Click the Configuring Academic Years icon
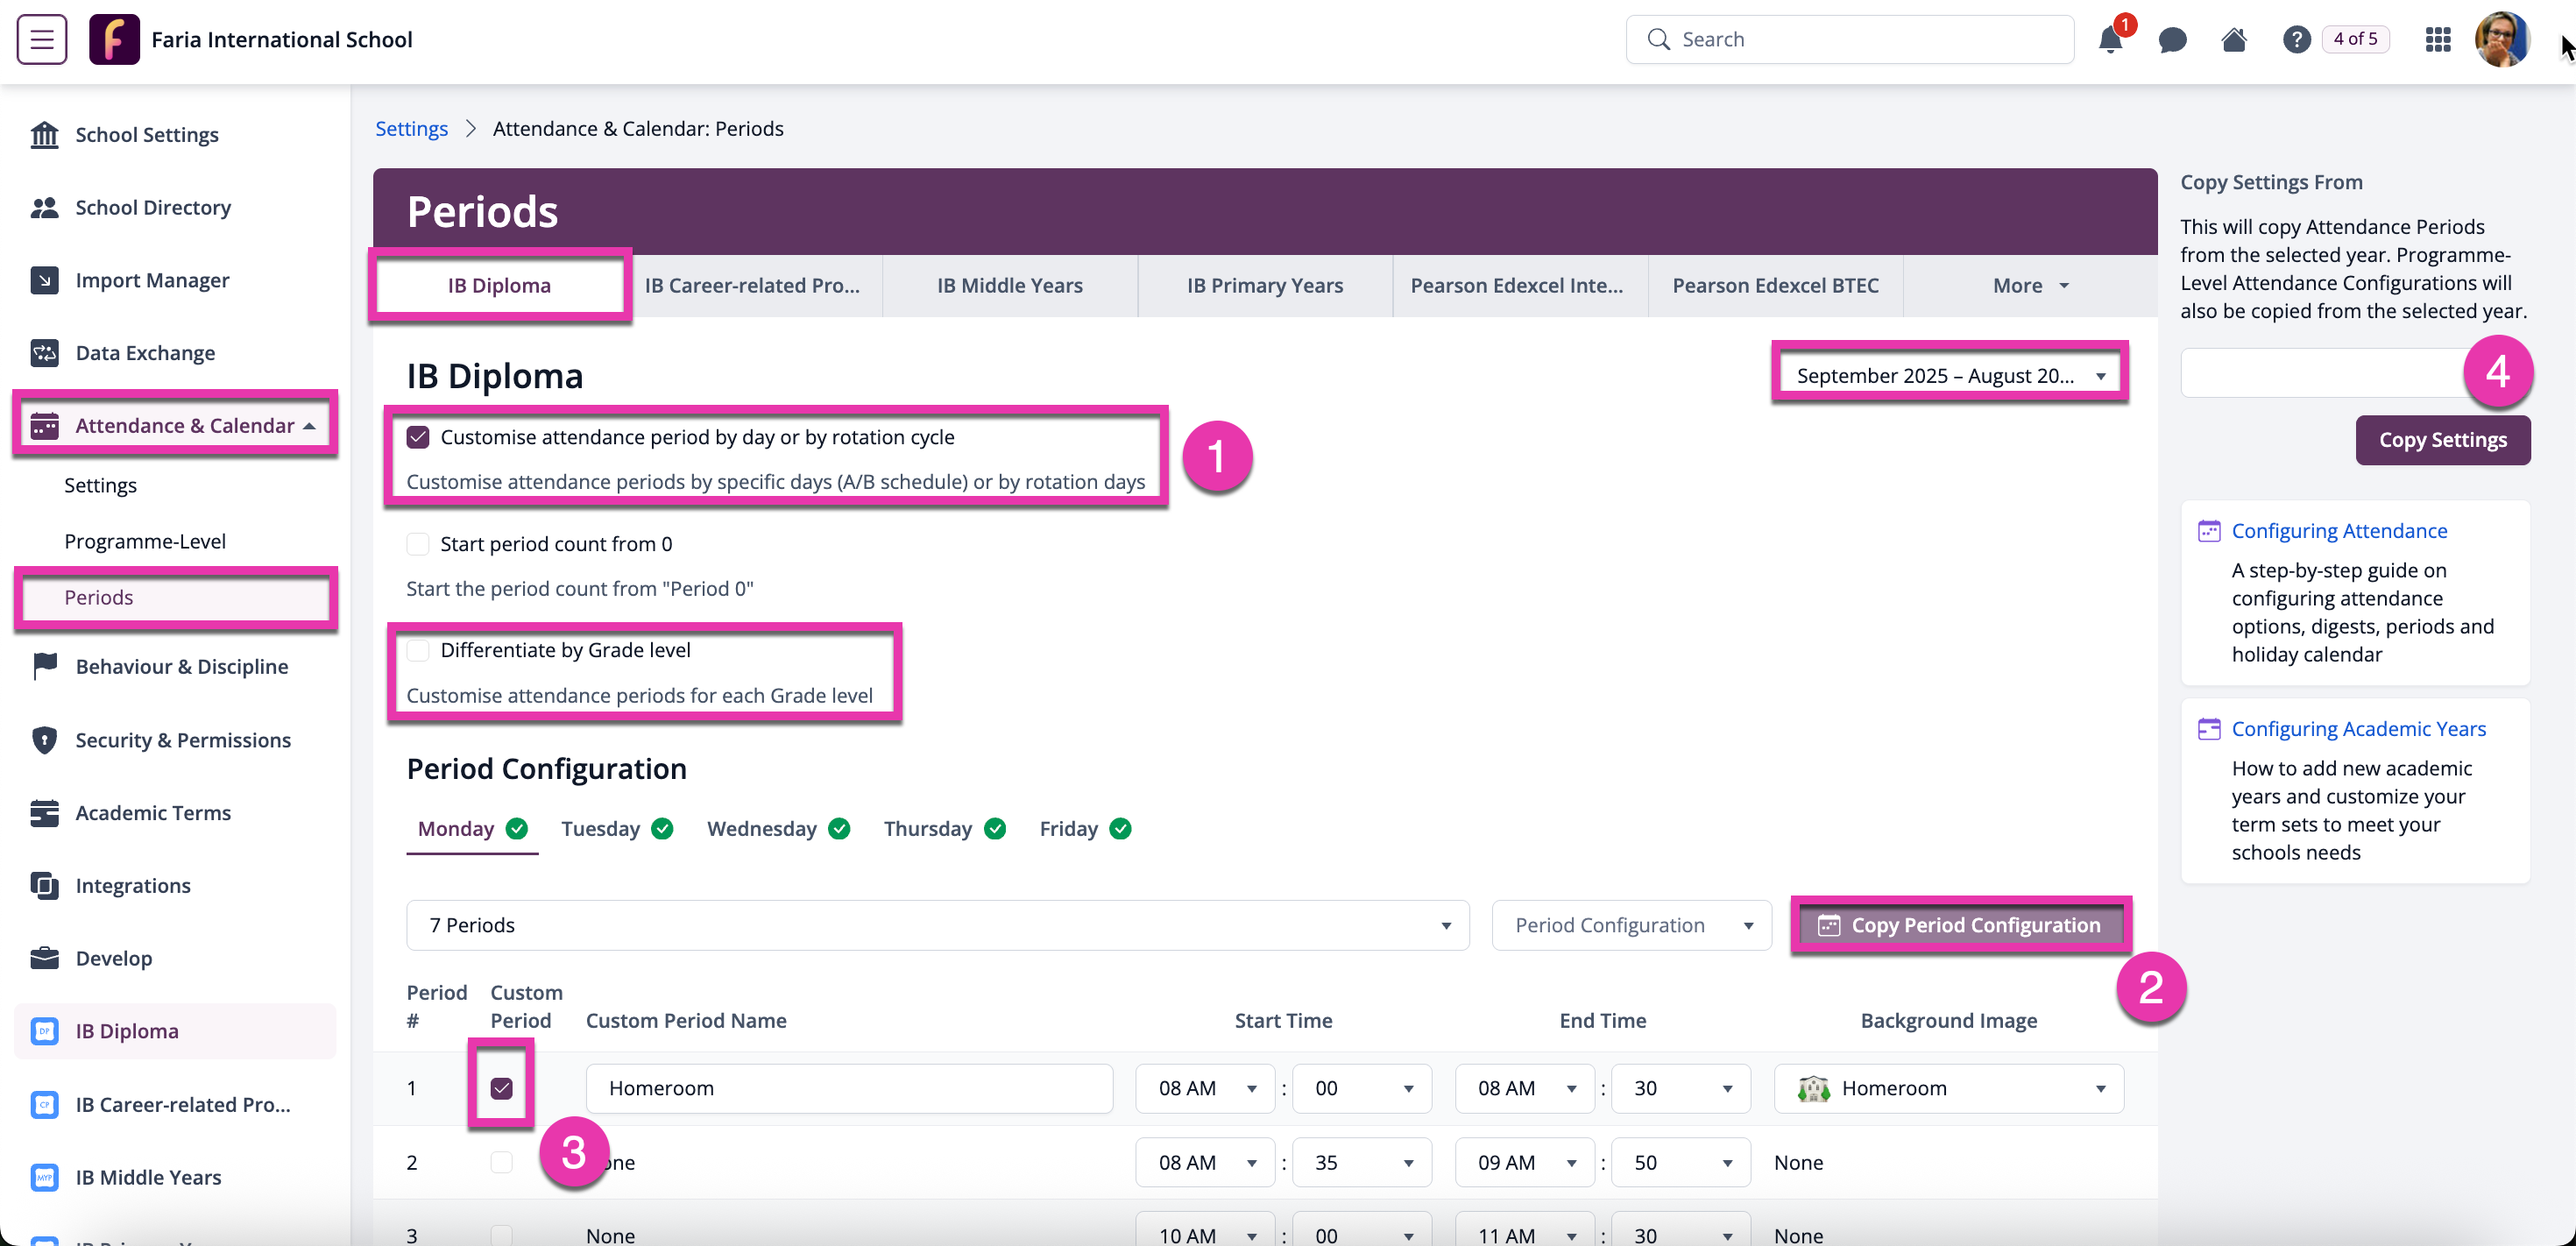 (2209, 729)
